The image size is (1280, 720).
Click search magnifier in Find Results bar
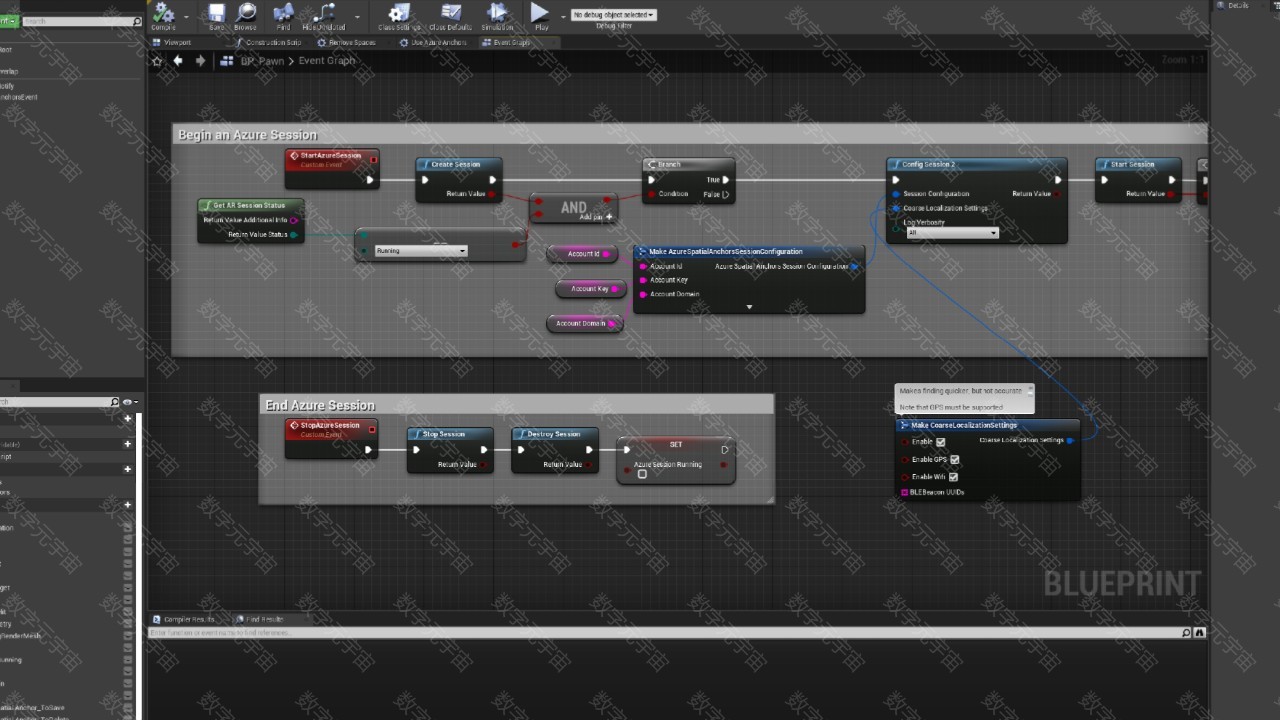click(x=1186, y=633)
